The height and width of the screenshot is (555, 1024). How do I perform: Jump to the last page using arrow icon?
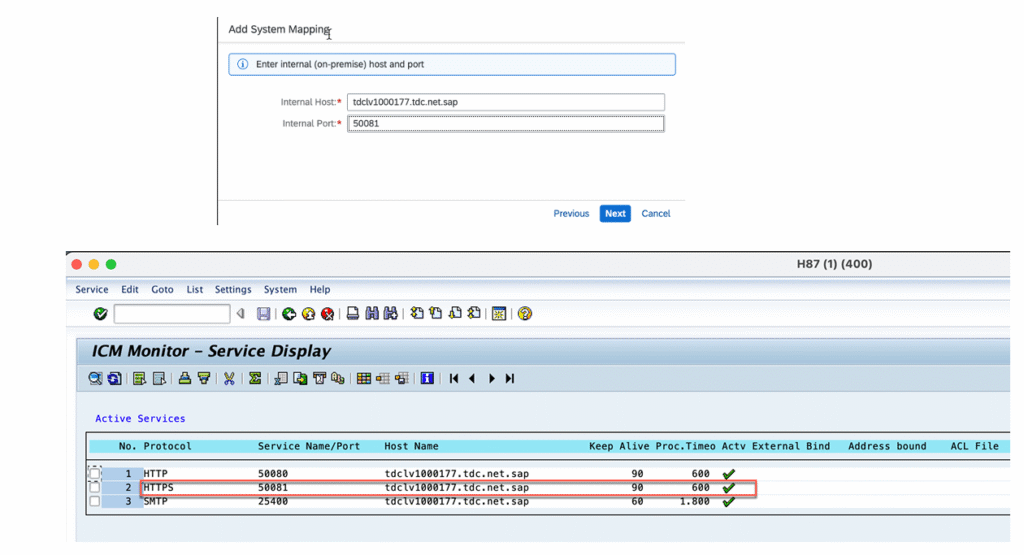pyautogui.click(x=510, y=378)
